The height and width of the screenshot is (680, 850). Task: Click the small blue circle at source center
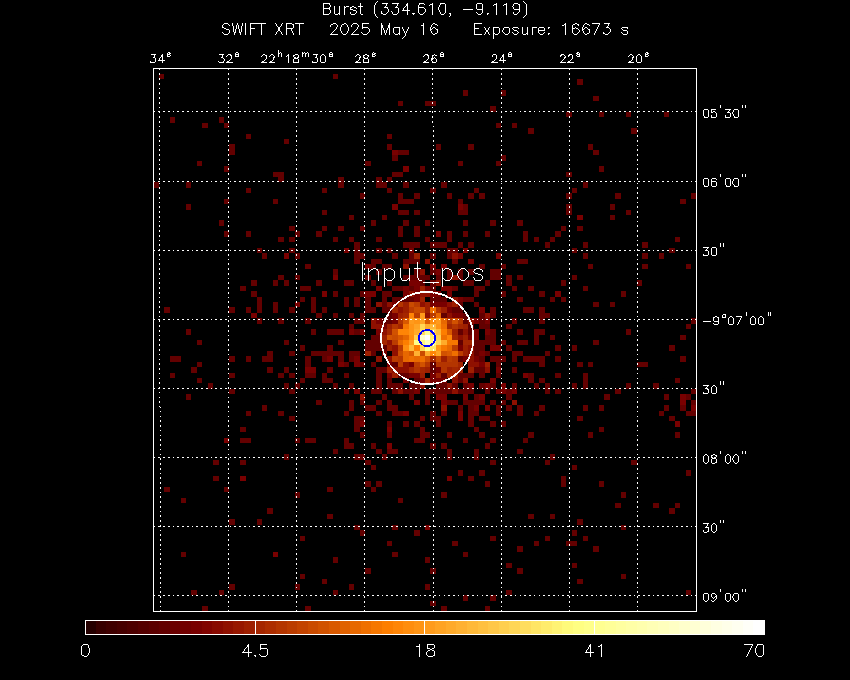427,338
